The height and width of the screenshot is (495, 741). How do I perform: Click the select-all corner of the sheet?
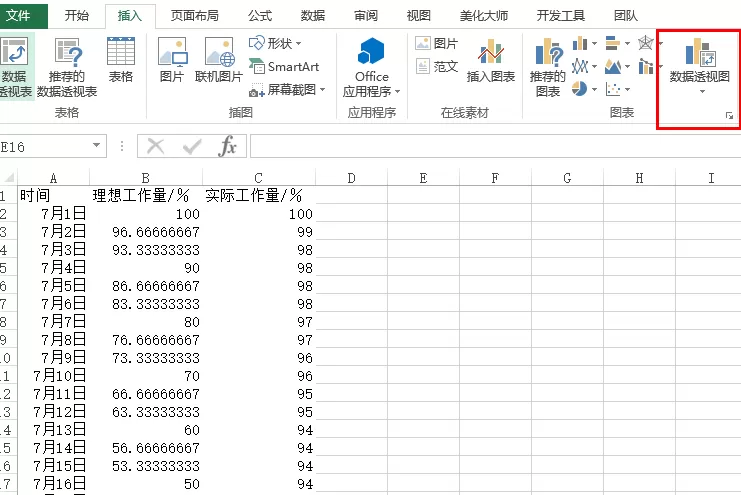[9, 178]
